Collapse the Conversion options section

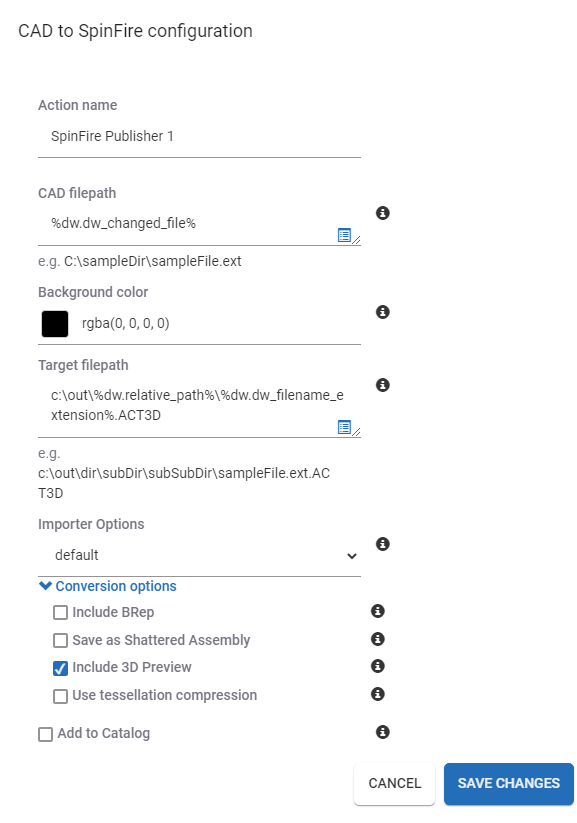pos(108,586)
